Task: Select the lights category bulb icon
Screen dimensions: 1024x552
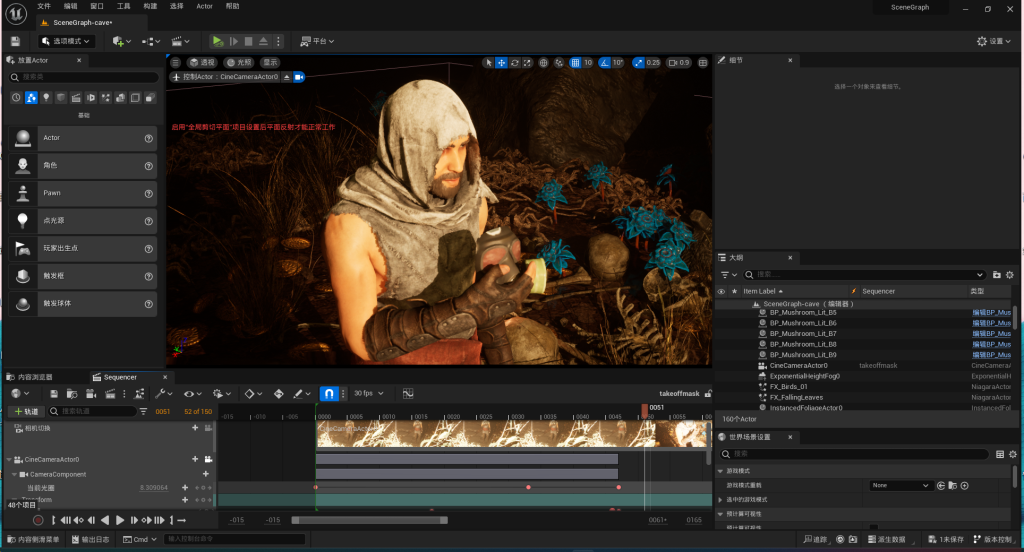Action: pos(46,97)
